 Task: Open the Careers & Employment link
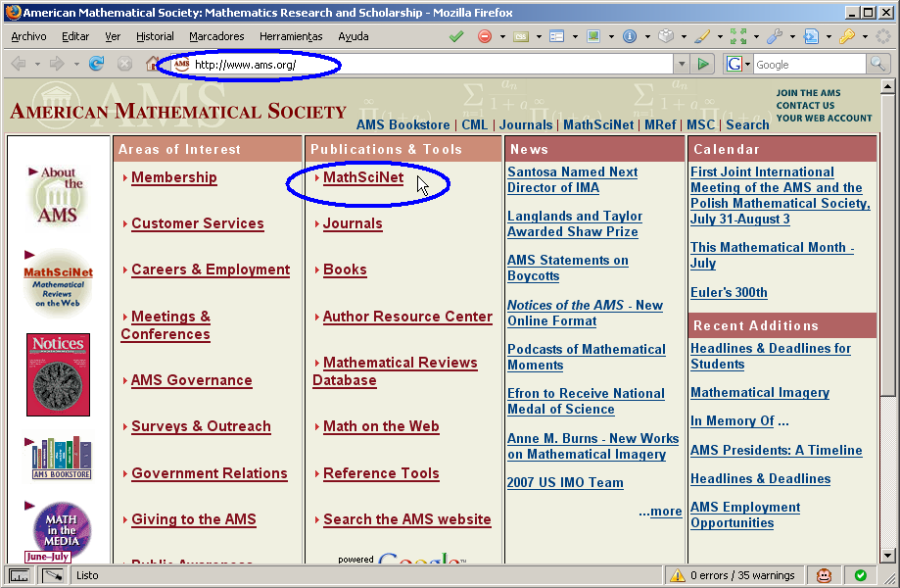(x=210, y=270)
